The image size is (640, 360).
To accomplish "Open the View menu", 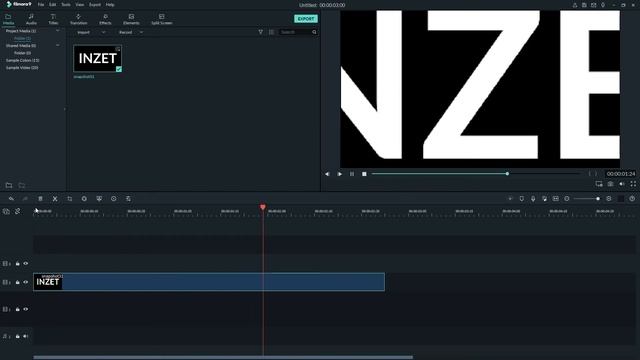I will pyautogui.click(x=80, y=5).
